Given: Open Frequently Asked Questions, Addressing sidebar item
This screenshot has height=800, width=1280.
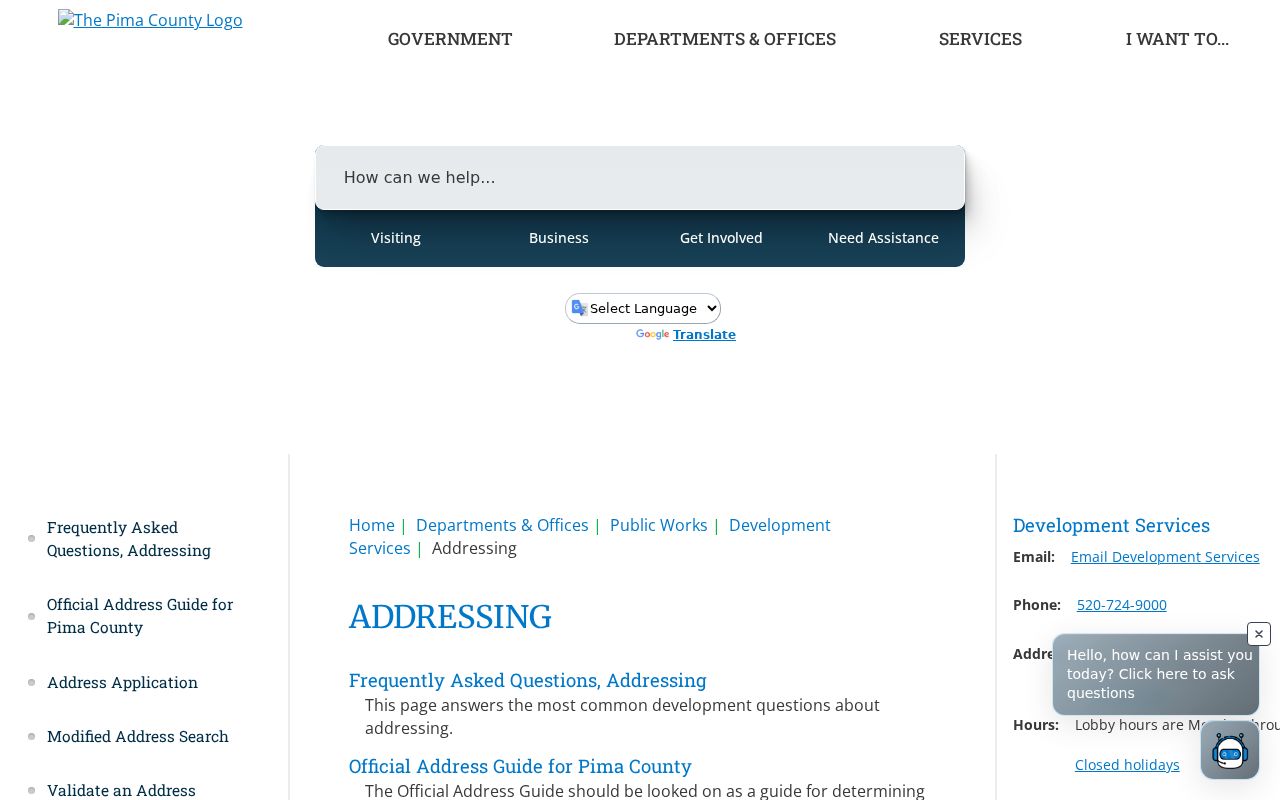Looking at the screenshot, I should [x=129, y=539].
